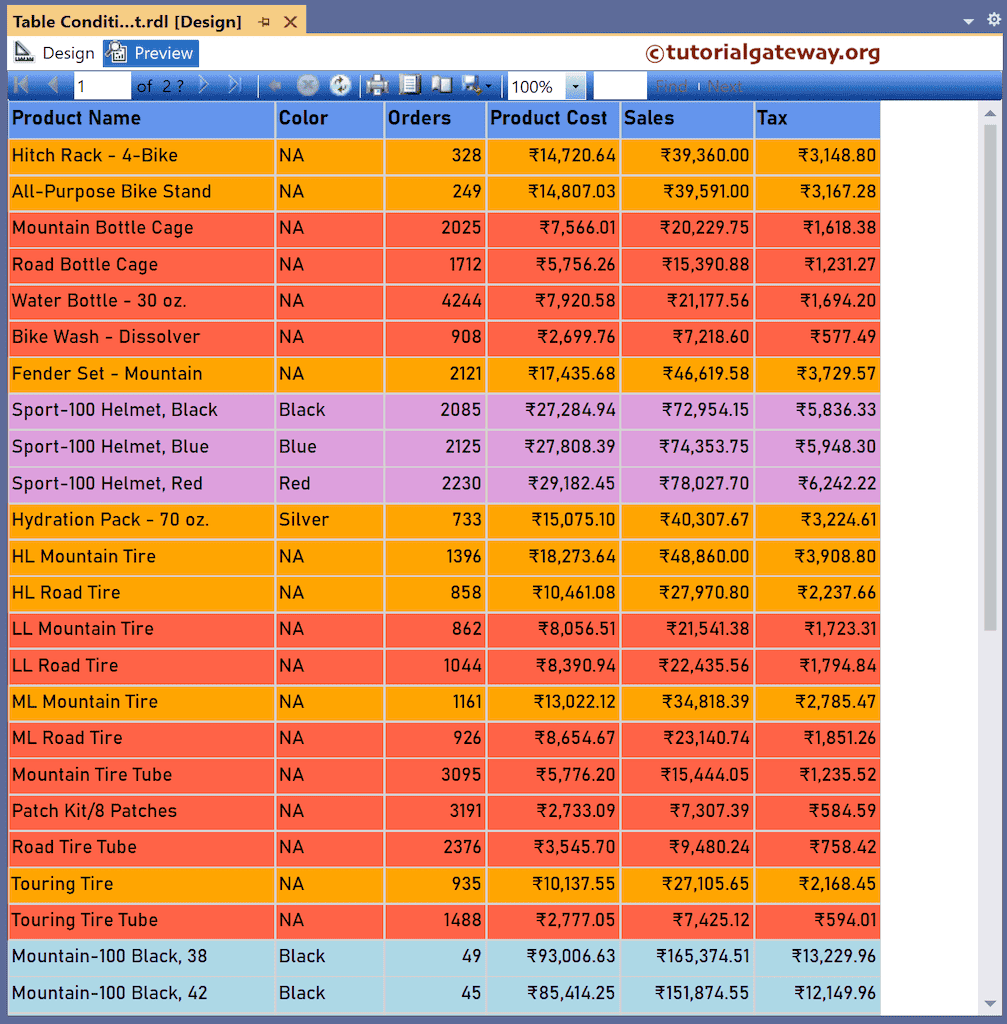1007x1024 pixels.
Task: Select the Sales value for Touring Tire
Action: (687, 884)
